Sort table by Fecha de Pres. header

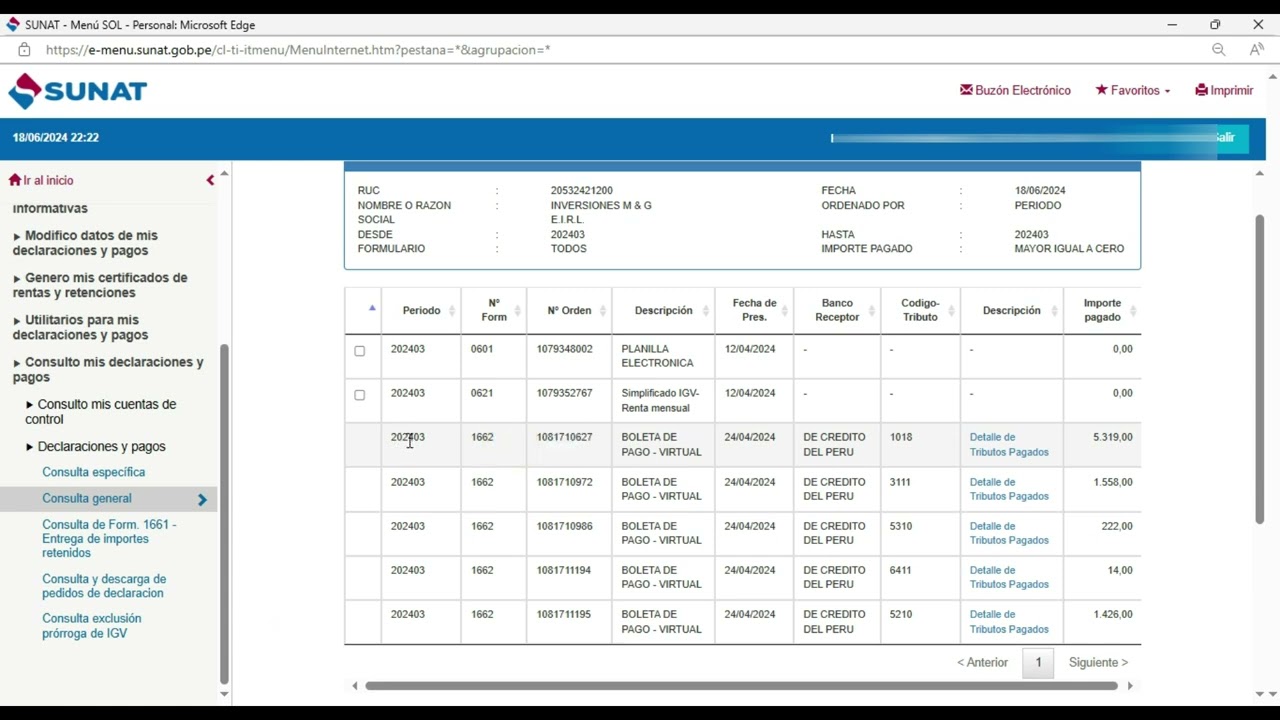pos(754,310)
